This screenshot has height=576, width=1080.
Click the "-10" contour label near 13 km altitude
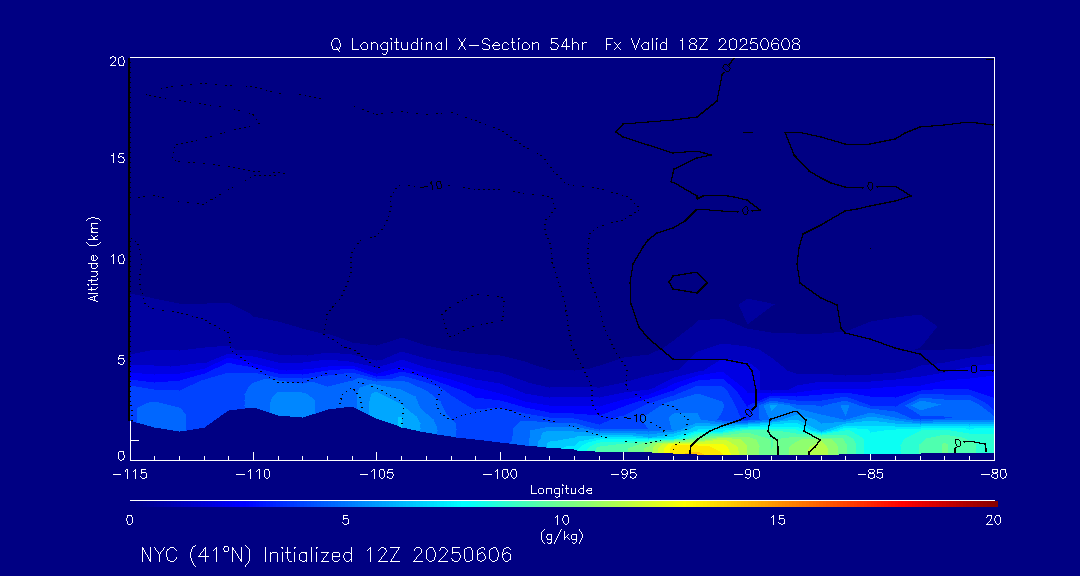click(x=431, y=185)
